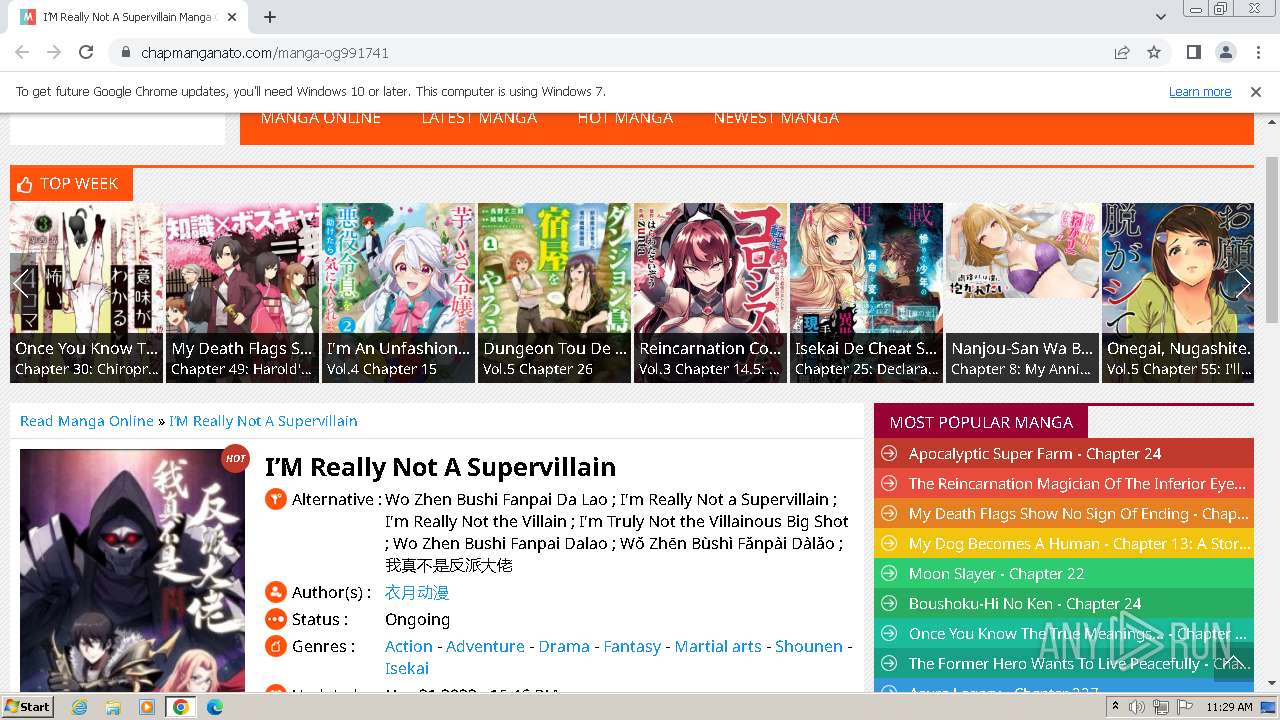Select the Shounen genre
Screen dimensions: 1280x720
click(x=809, y=647)
